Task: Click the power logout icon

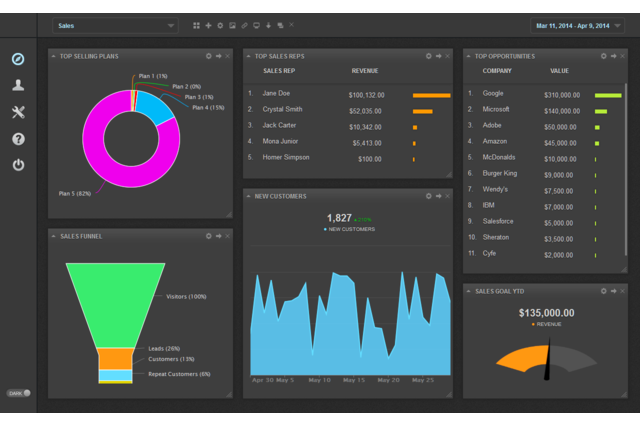Action: (x=18, y=165)
